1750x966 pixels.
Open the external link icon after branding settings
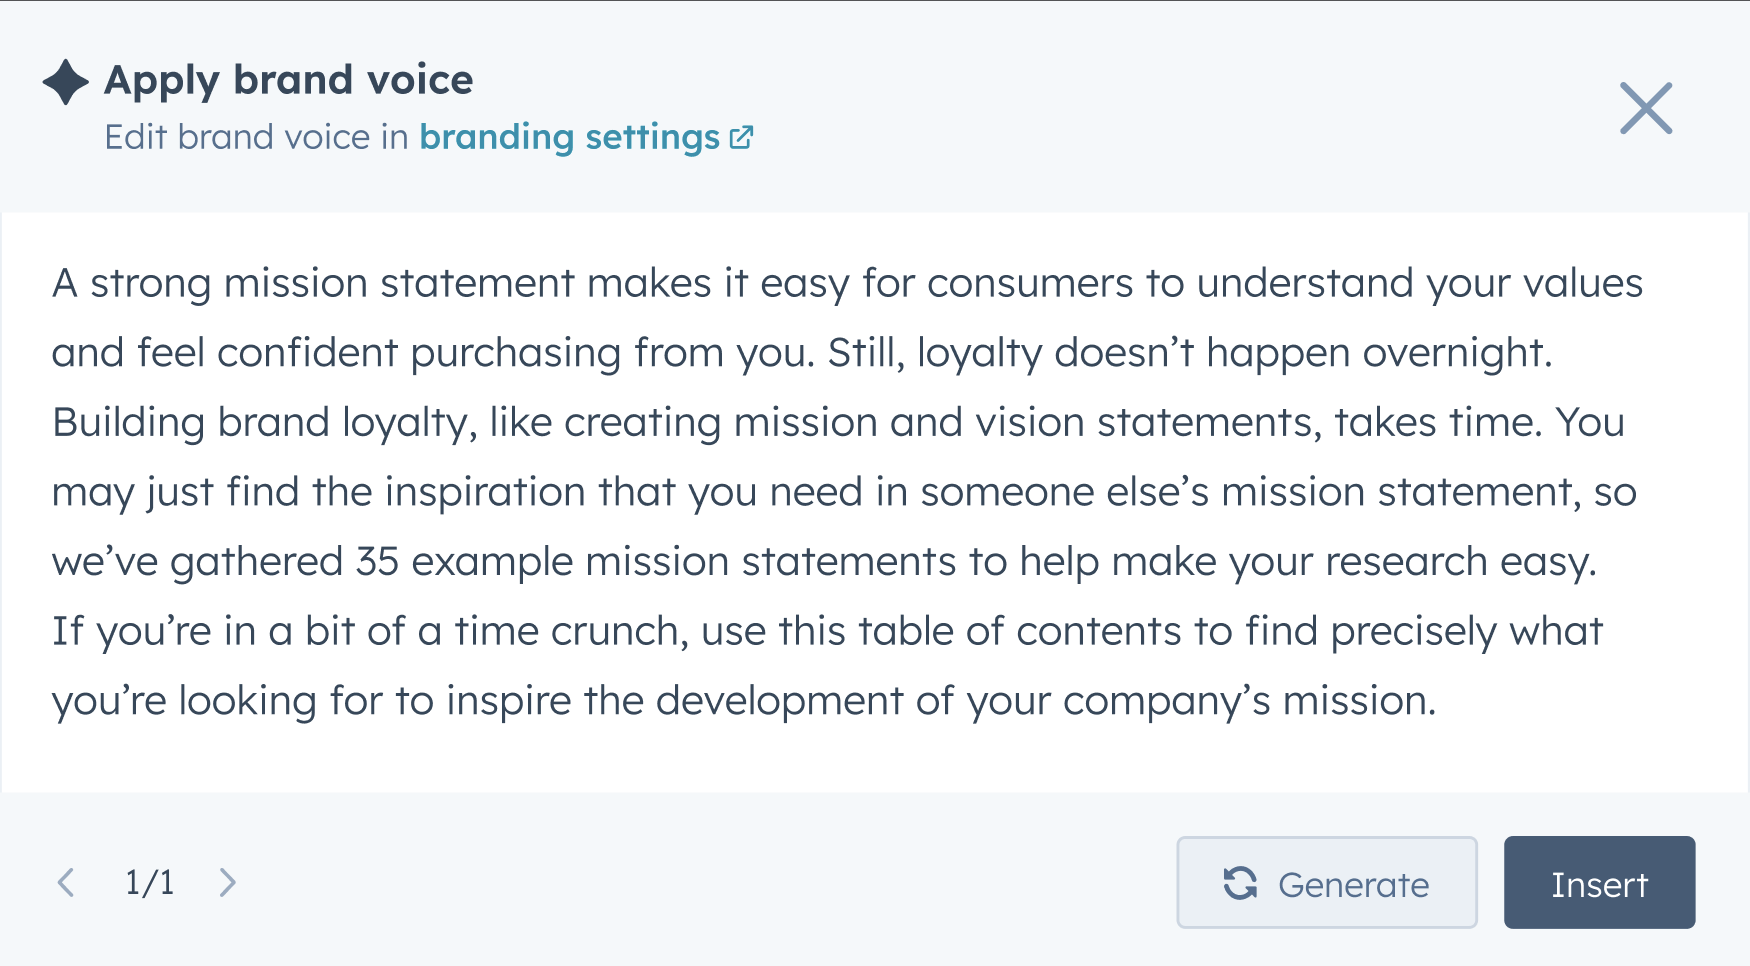pos(741,137)
